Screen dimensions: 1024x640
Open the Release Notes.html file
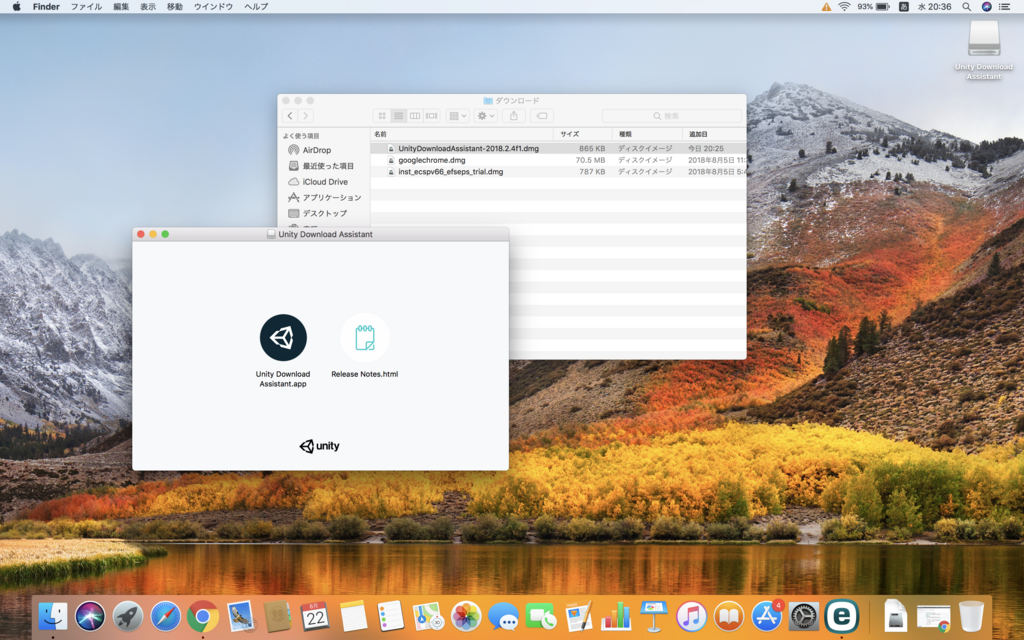364,338
